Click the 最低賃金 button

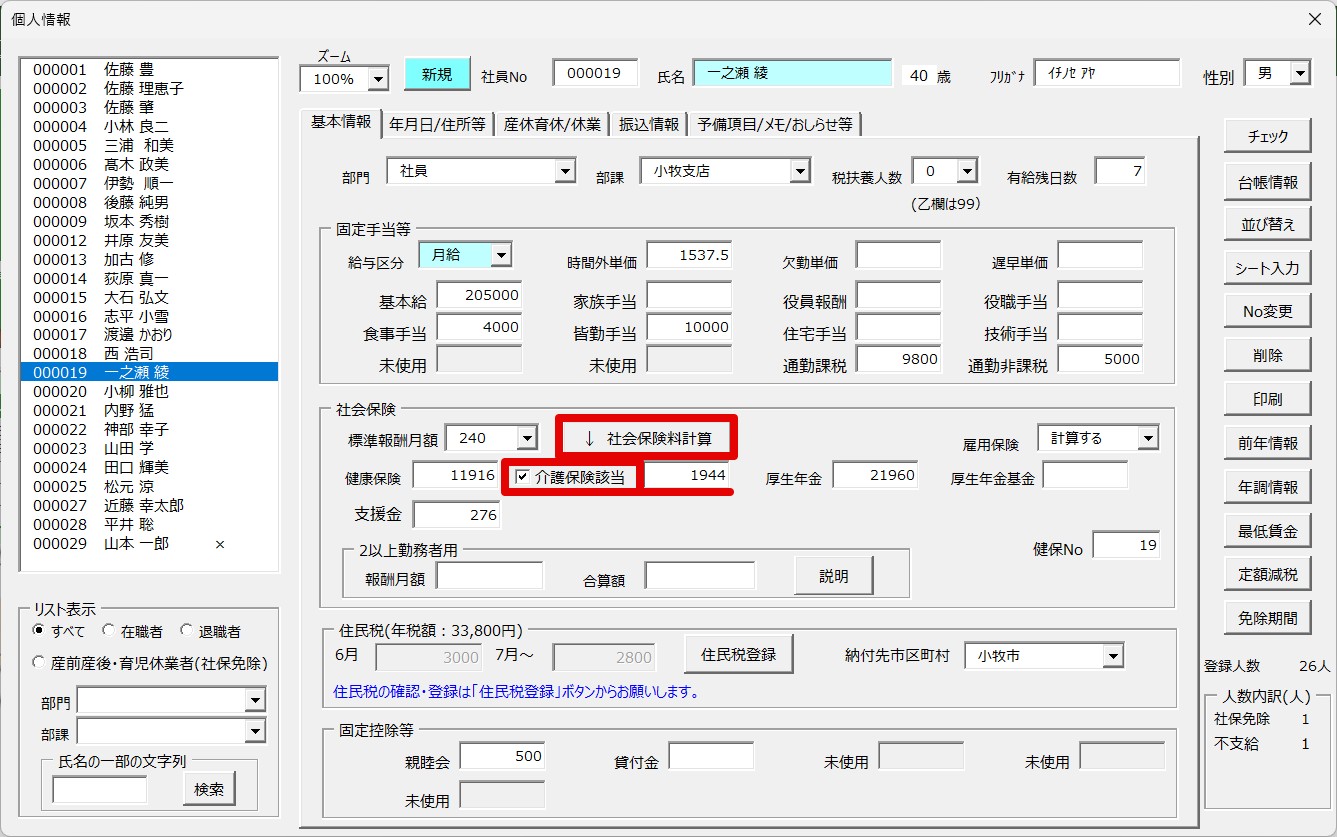click(1268, 531)
